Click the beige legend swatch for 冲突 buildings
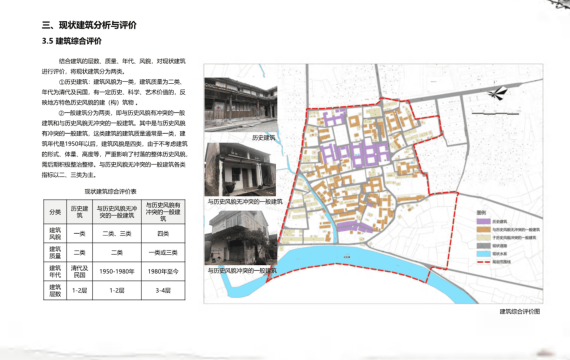 point(483,237)
